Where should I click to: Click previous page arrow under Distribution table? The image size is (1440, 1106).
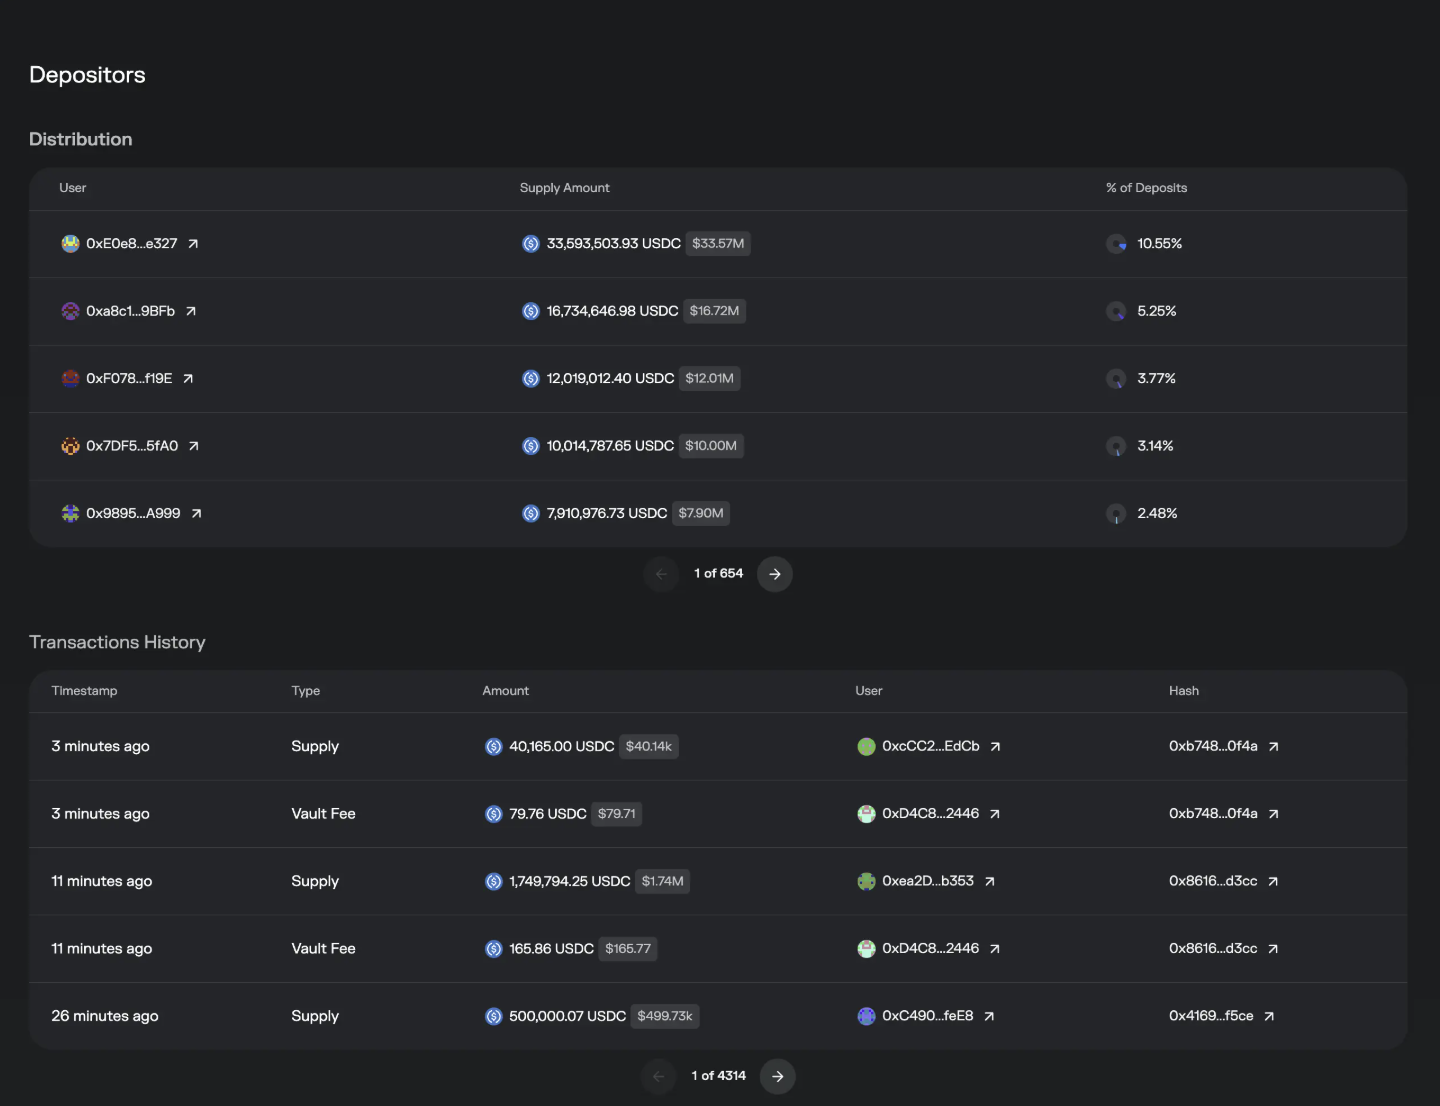(661, 574)
